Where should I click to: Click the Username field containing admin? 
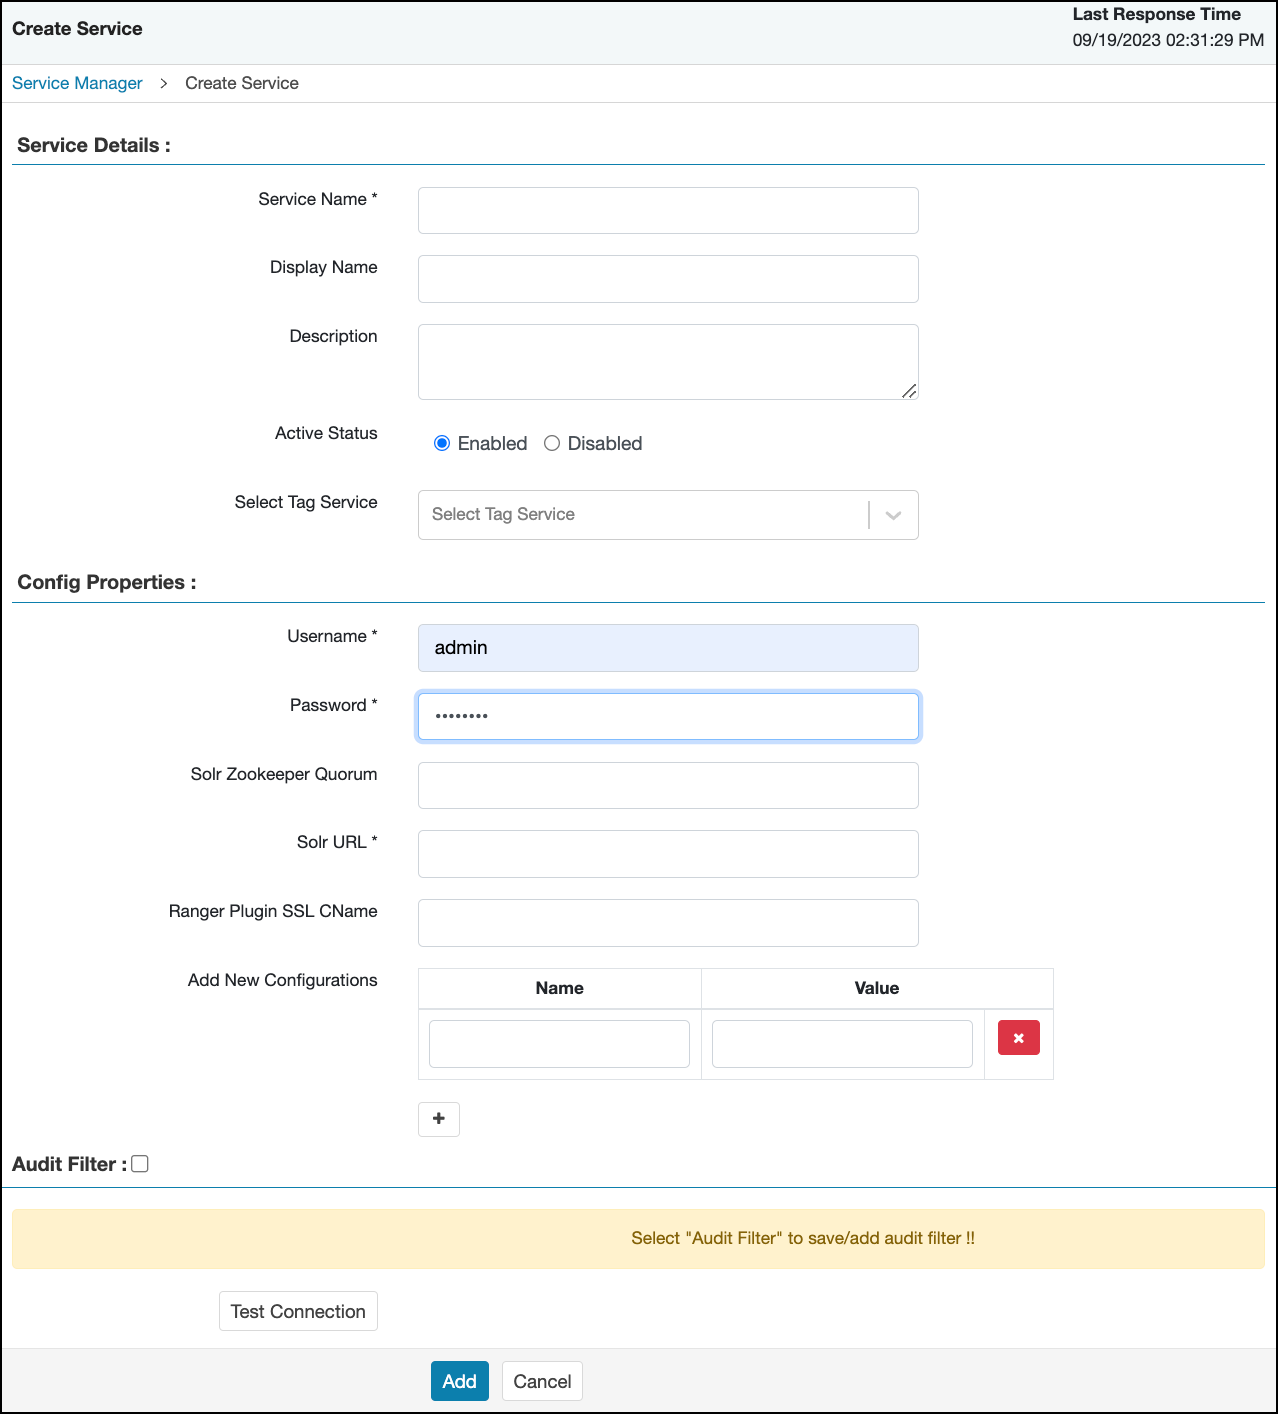667,648
